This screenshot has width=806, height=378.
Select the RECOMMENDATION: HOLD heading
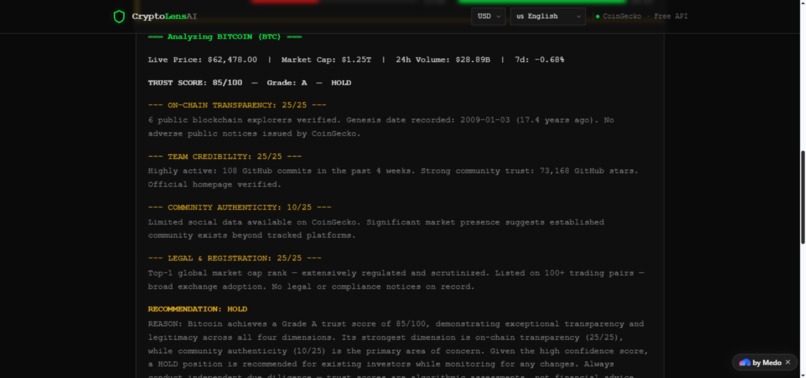[x=197, y=309]
